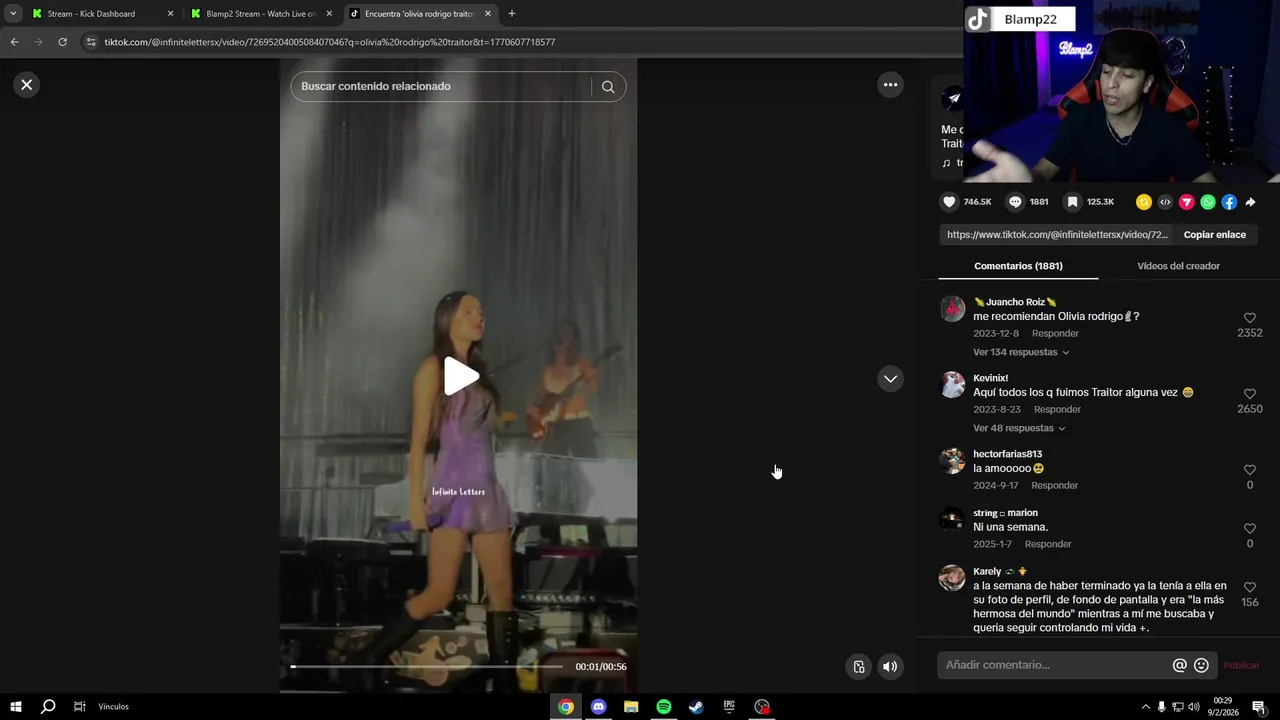The width and height of the screenshot is (1280, 720).
Task: Open hectorfarias813 username link
Action: [1007, 454]
